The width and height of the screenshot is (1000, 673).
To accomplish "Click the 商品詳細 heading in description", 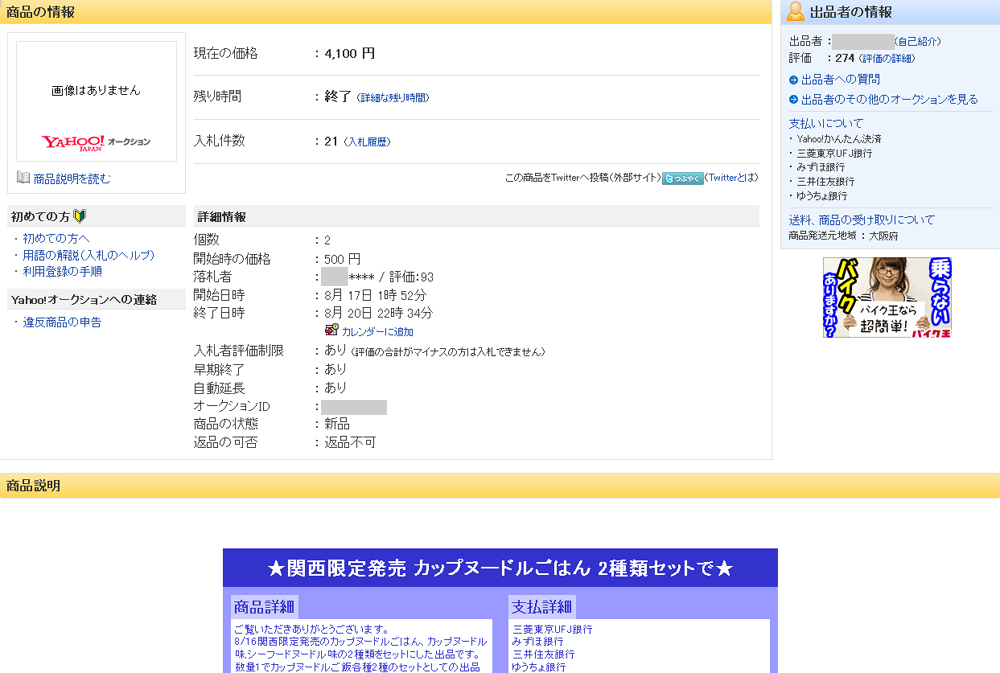I will pyautogui.click(x=264, y=607).
